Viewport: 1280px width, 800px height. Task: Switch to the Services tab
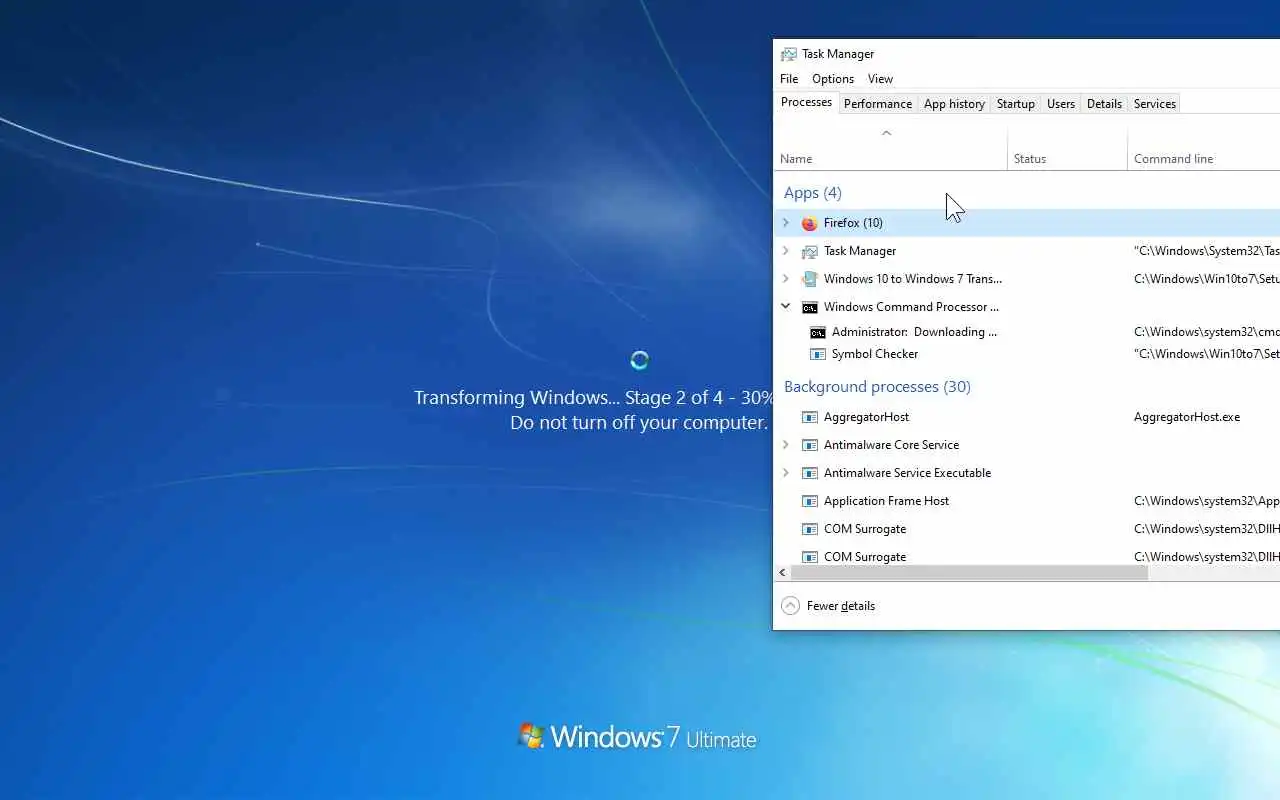(x=1155, y=104)
